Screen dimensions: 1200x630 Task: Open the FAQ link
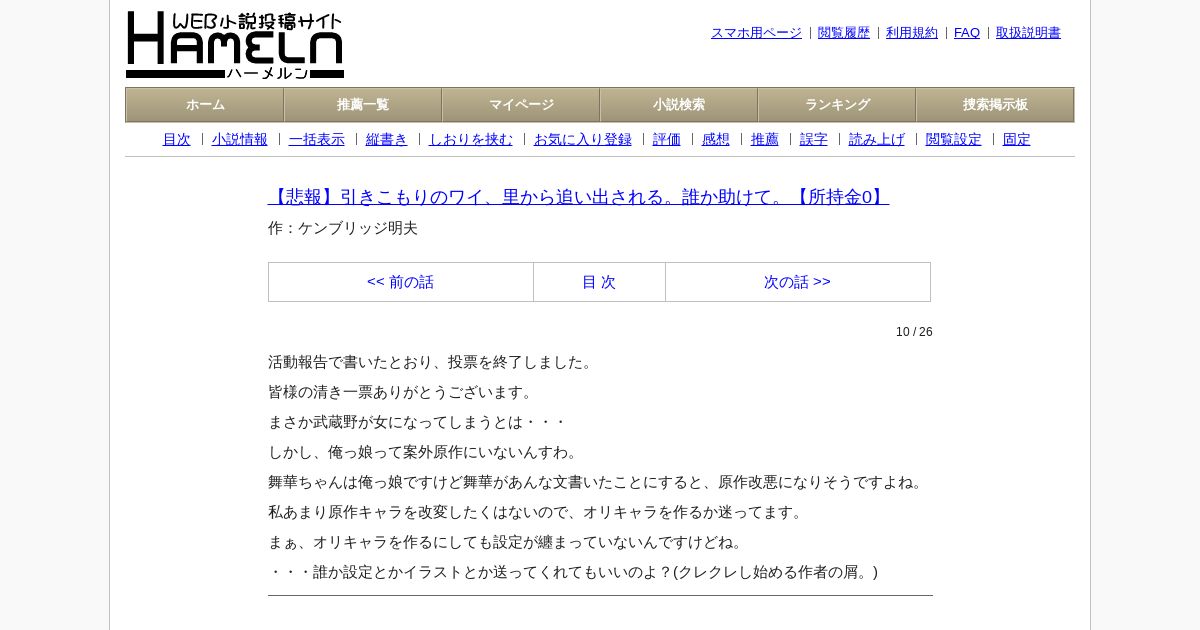(x=967, y=33)
